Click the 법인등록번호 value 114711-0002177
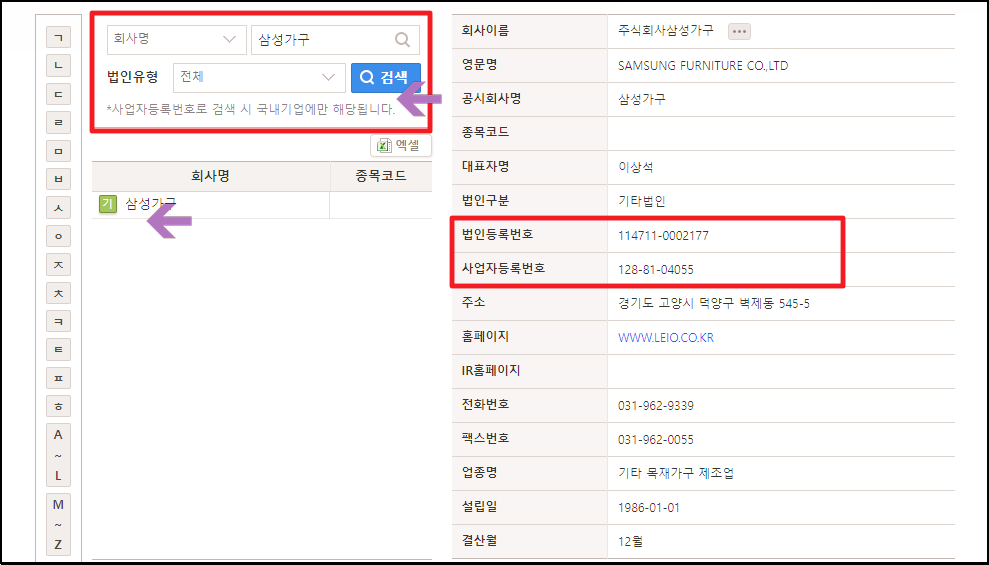Image resolution: width=989 pixels, height=565 pixels. [x=663, y=236]
